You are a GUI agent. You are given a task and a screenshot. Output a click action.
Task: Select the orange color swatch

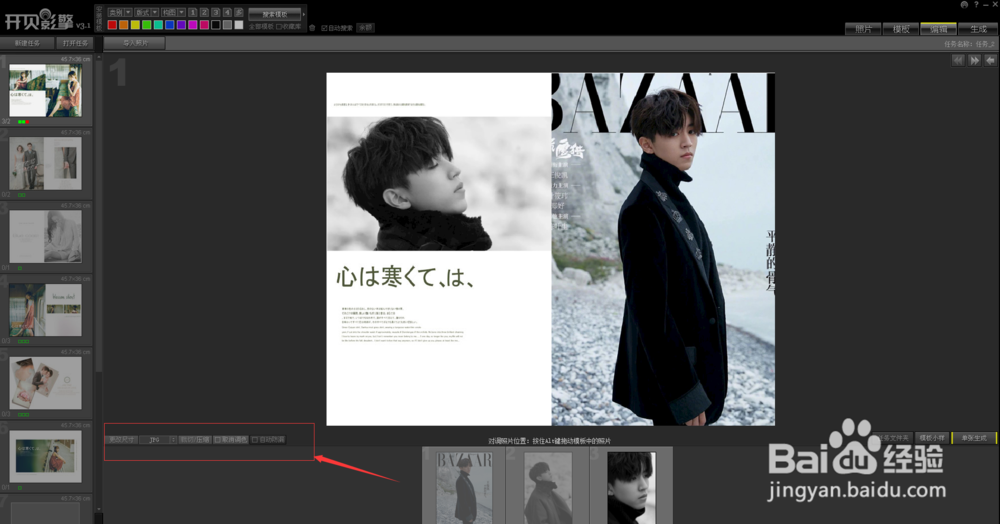tap(124, 25)
